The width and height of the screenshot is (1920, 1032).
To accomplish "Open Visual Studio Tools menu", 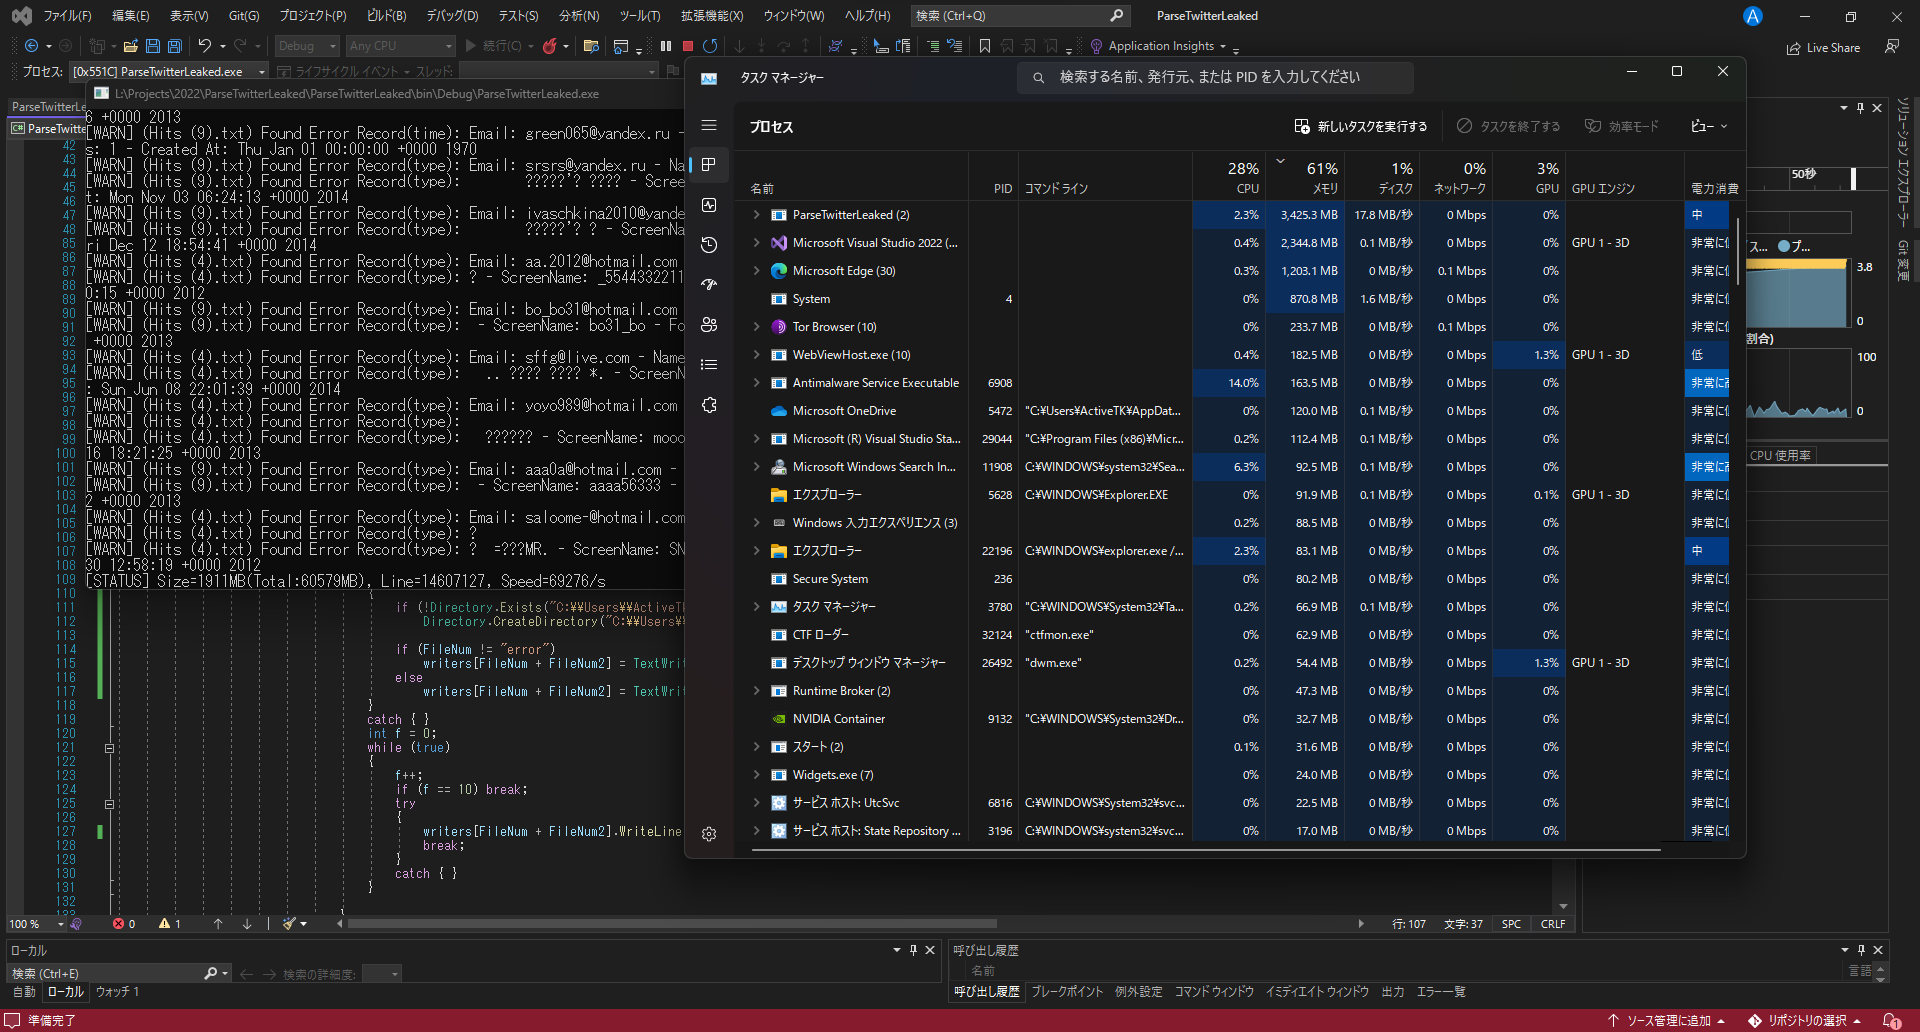I will click(x=640, y=16).
